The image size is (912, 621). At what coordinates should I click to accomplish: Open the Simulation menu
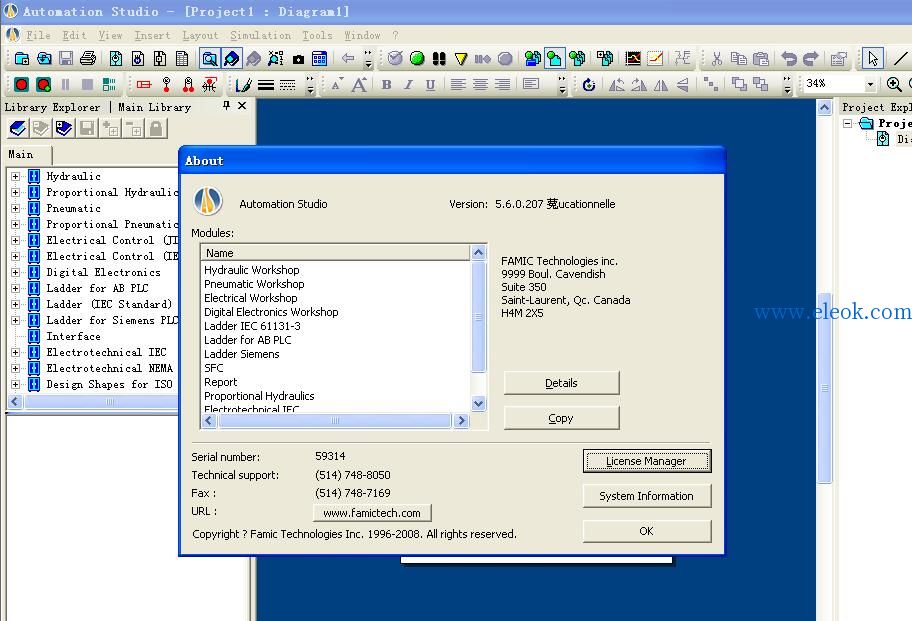[x=261, y=35]
